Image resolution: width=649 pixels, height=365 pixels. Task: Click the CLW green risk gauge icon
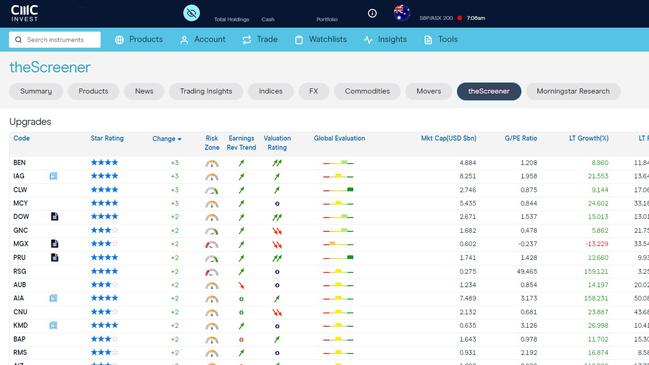(x=212, y=191)
